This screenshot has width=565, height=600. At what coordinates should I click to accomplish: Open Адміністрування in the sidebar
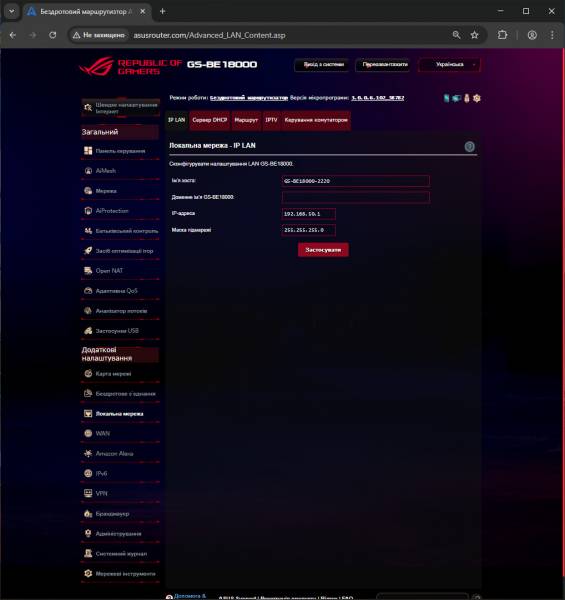(120, 533)
